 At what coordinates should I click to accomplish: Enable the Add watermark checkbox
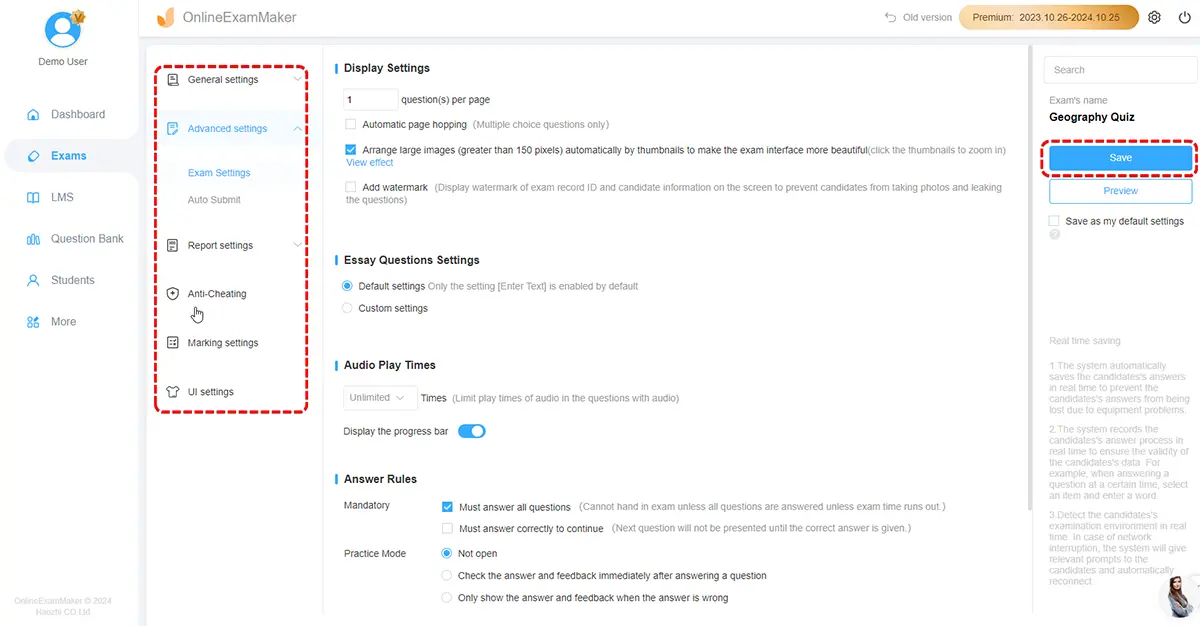pyautogui.click(x=351, y=187)
